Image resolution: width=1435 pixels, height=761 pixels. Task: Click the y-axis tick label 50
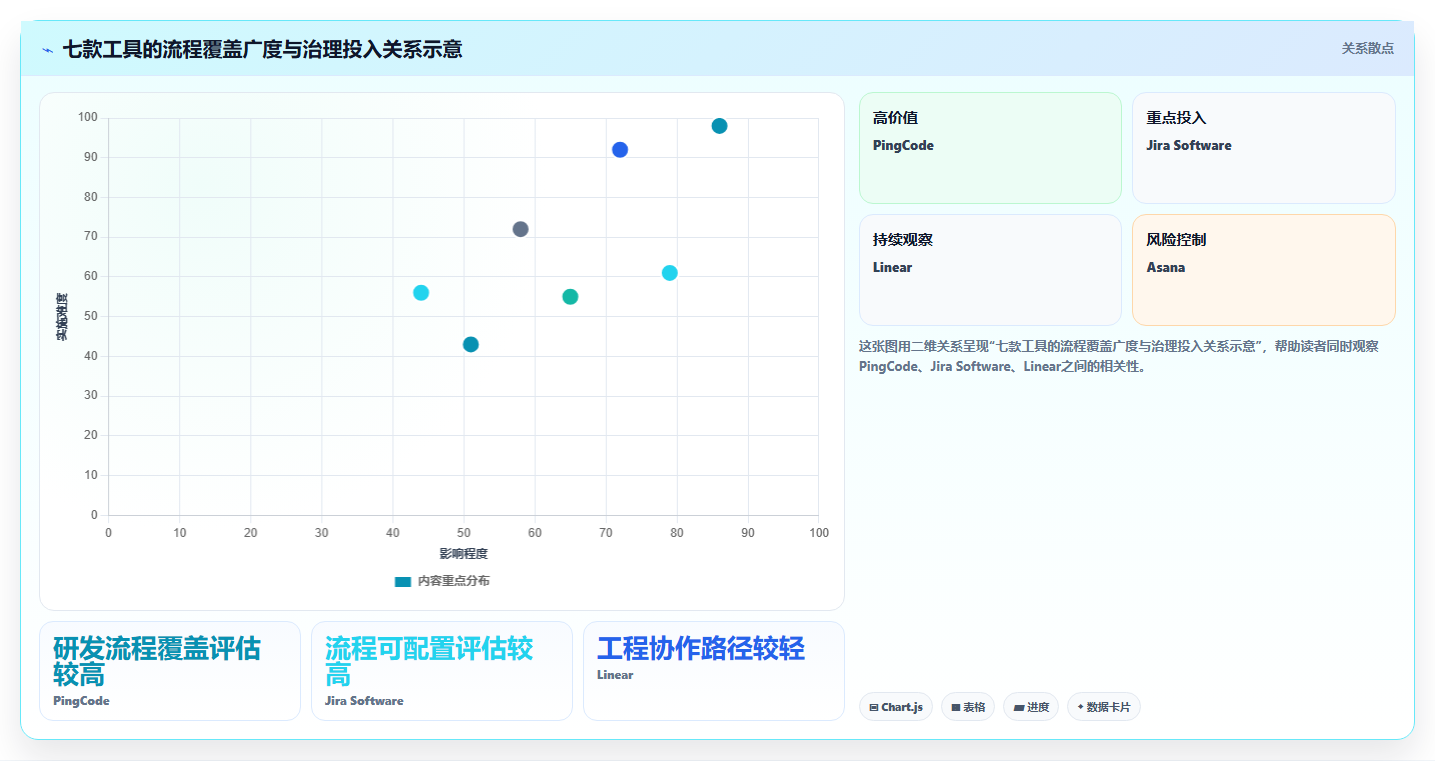pyautogui.click(x=91, y=317)
